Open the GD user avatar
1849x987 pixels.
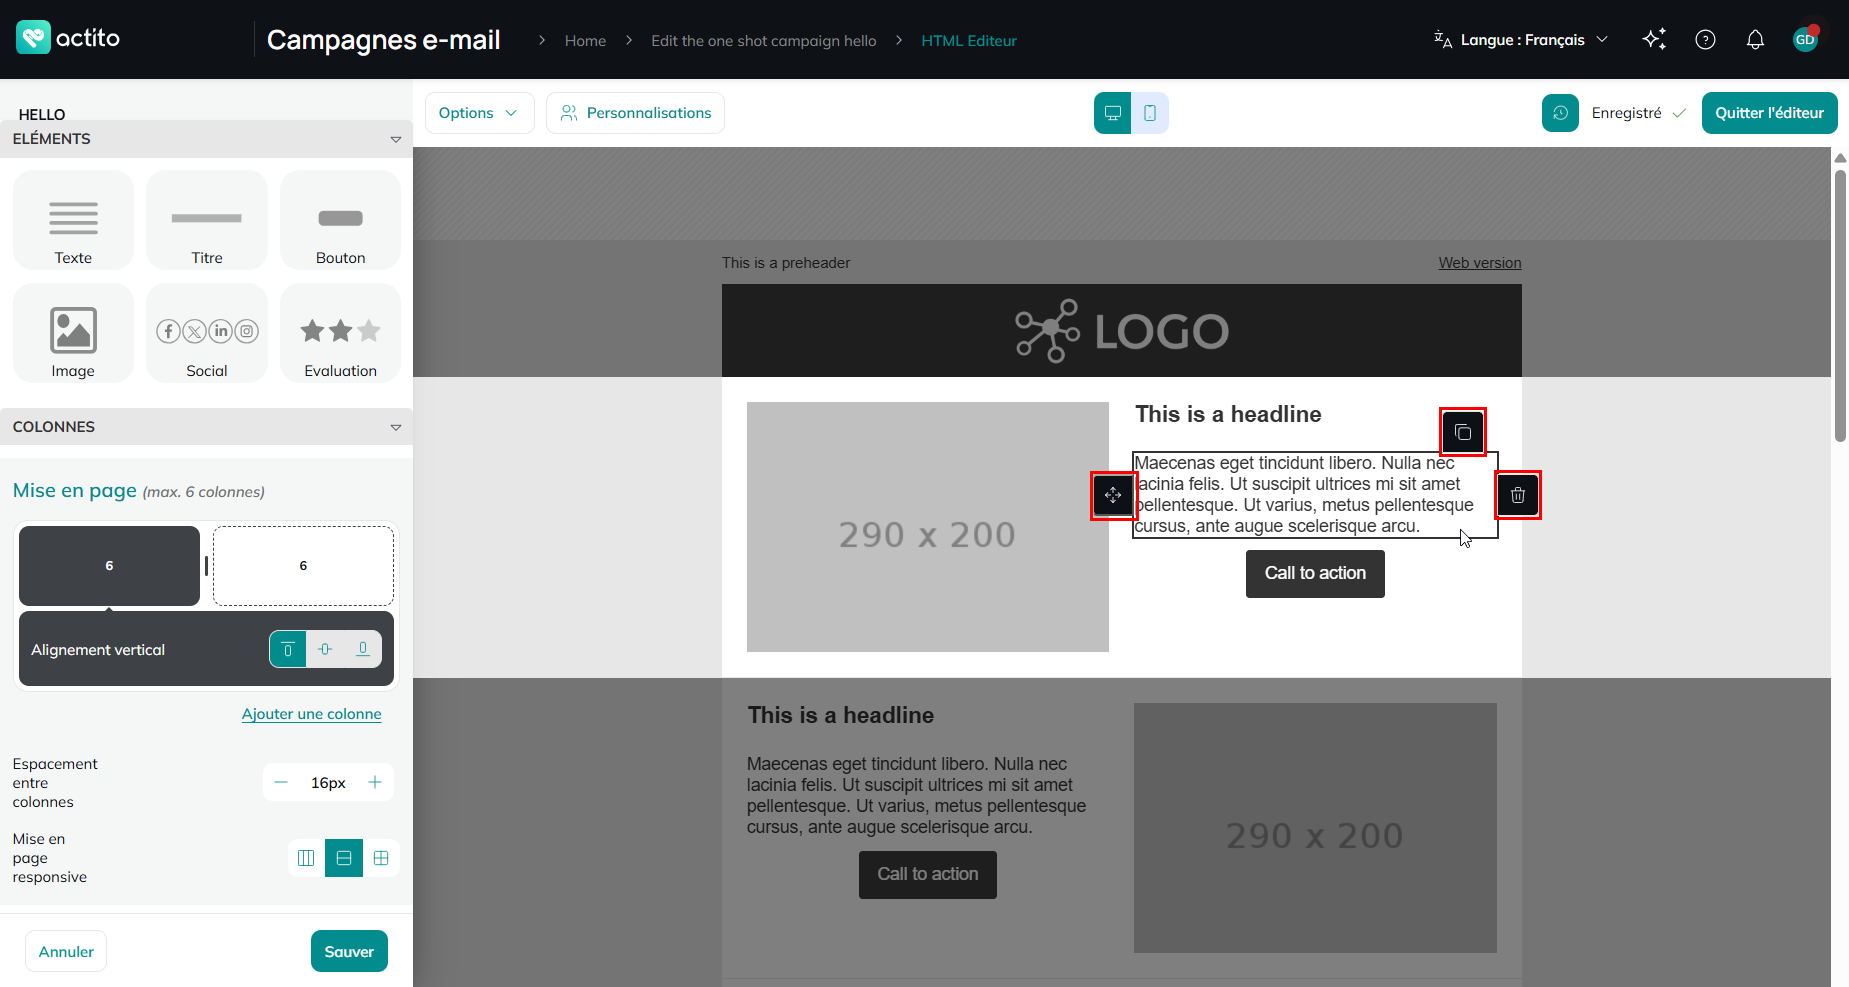pos(1805,39)
